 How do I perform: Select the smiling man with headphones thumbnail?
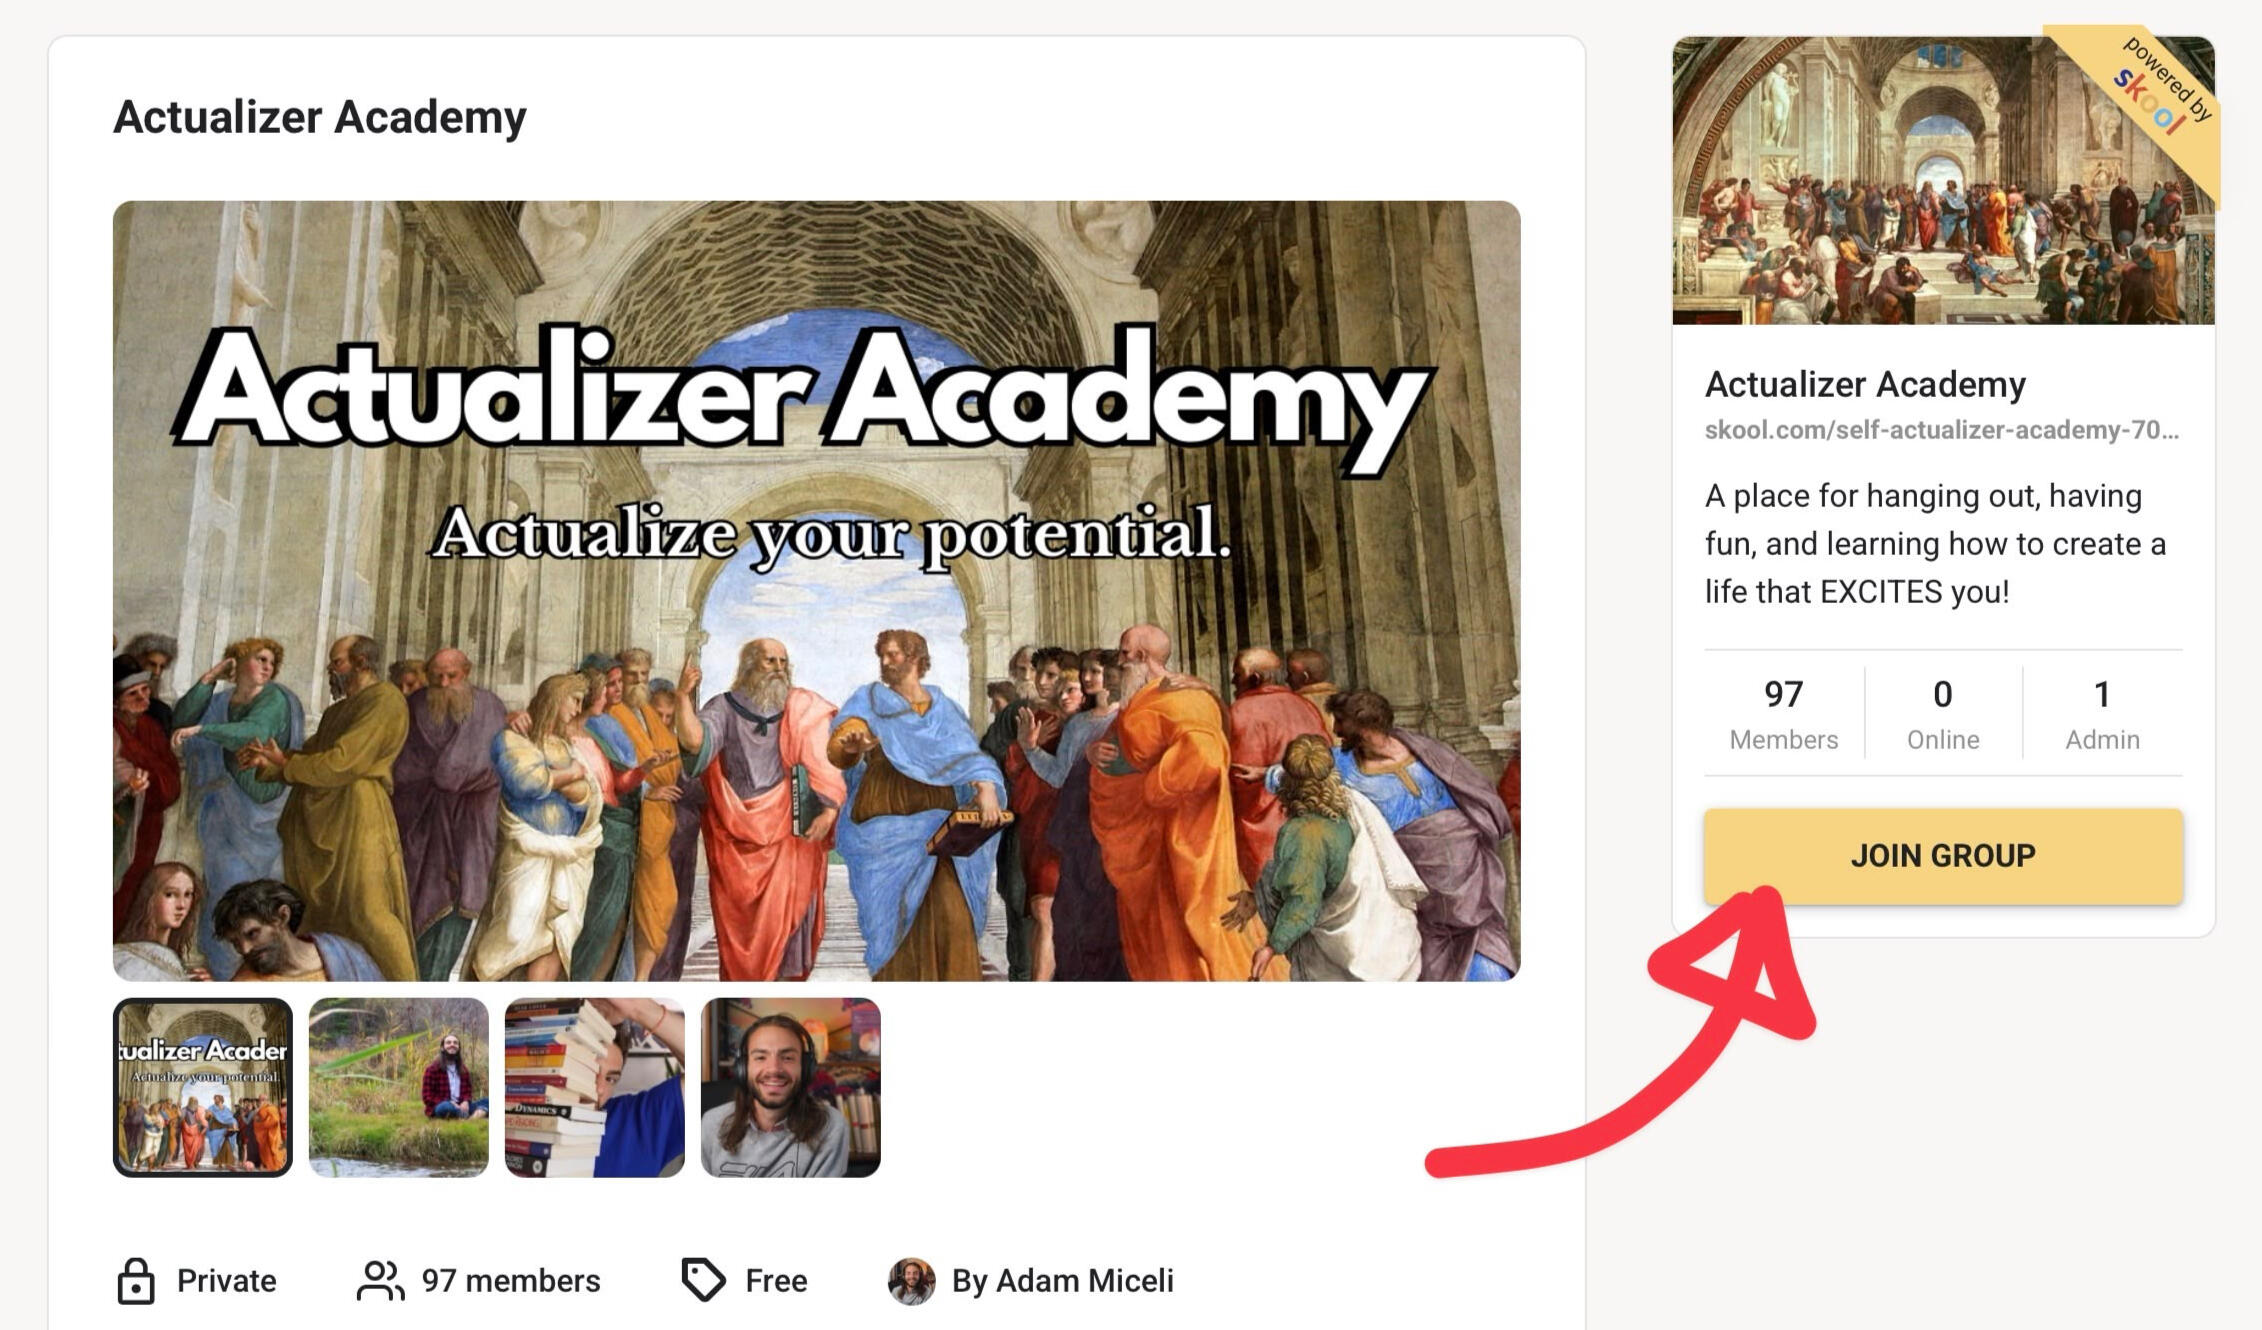click(x=791, y=1087)
